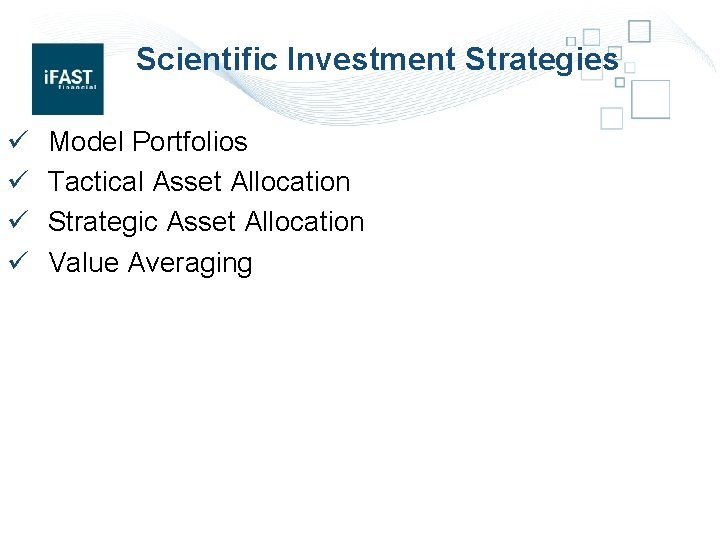Click the word Scientific in the title

click(x=207, y=59)
